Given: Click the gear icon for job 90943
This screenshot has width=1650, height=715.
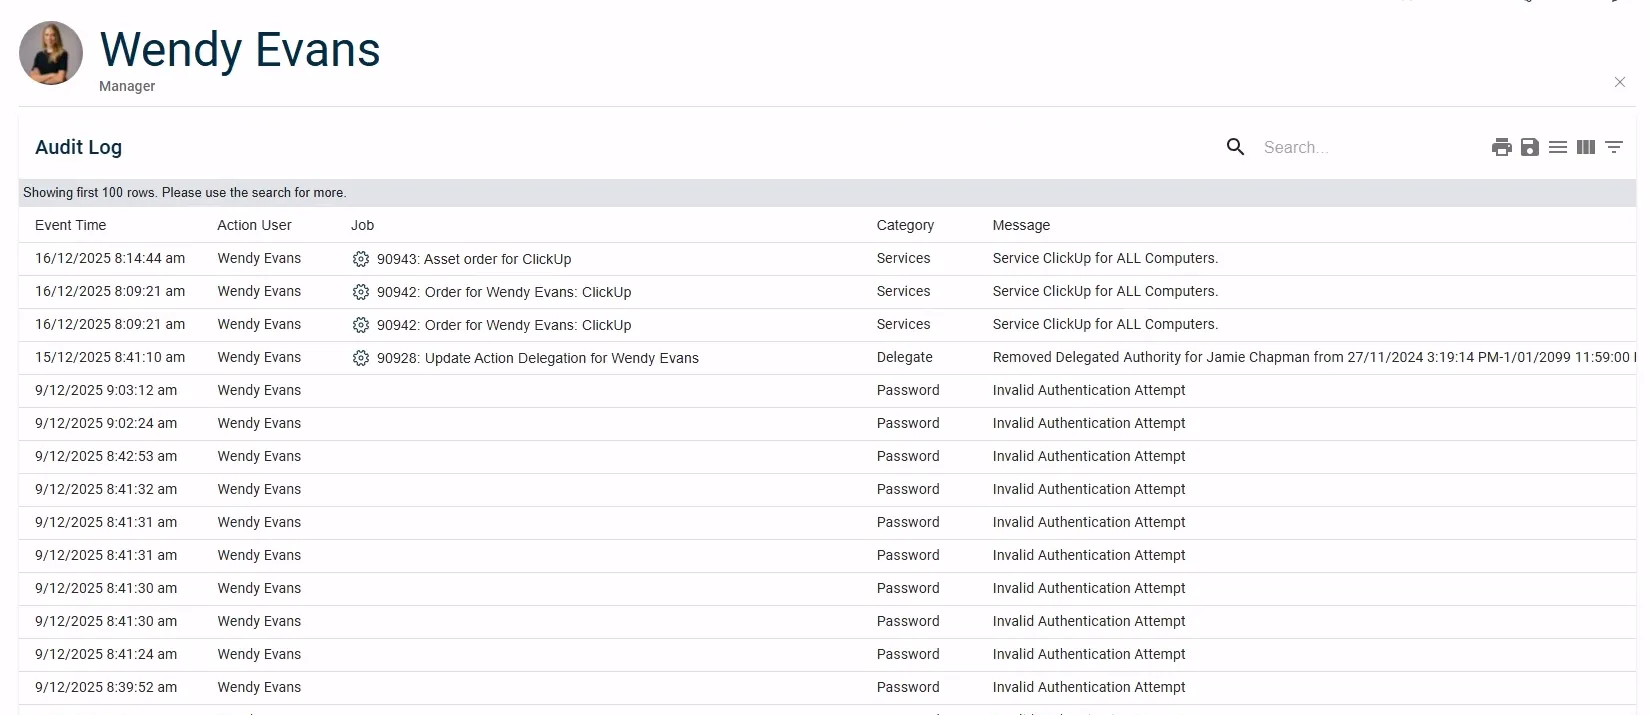Looking at the screenshot, I should point(360,259).
